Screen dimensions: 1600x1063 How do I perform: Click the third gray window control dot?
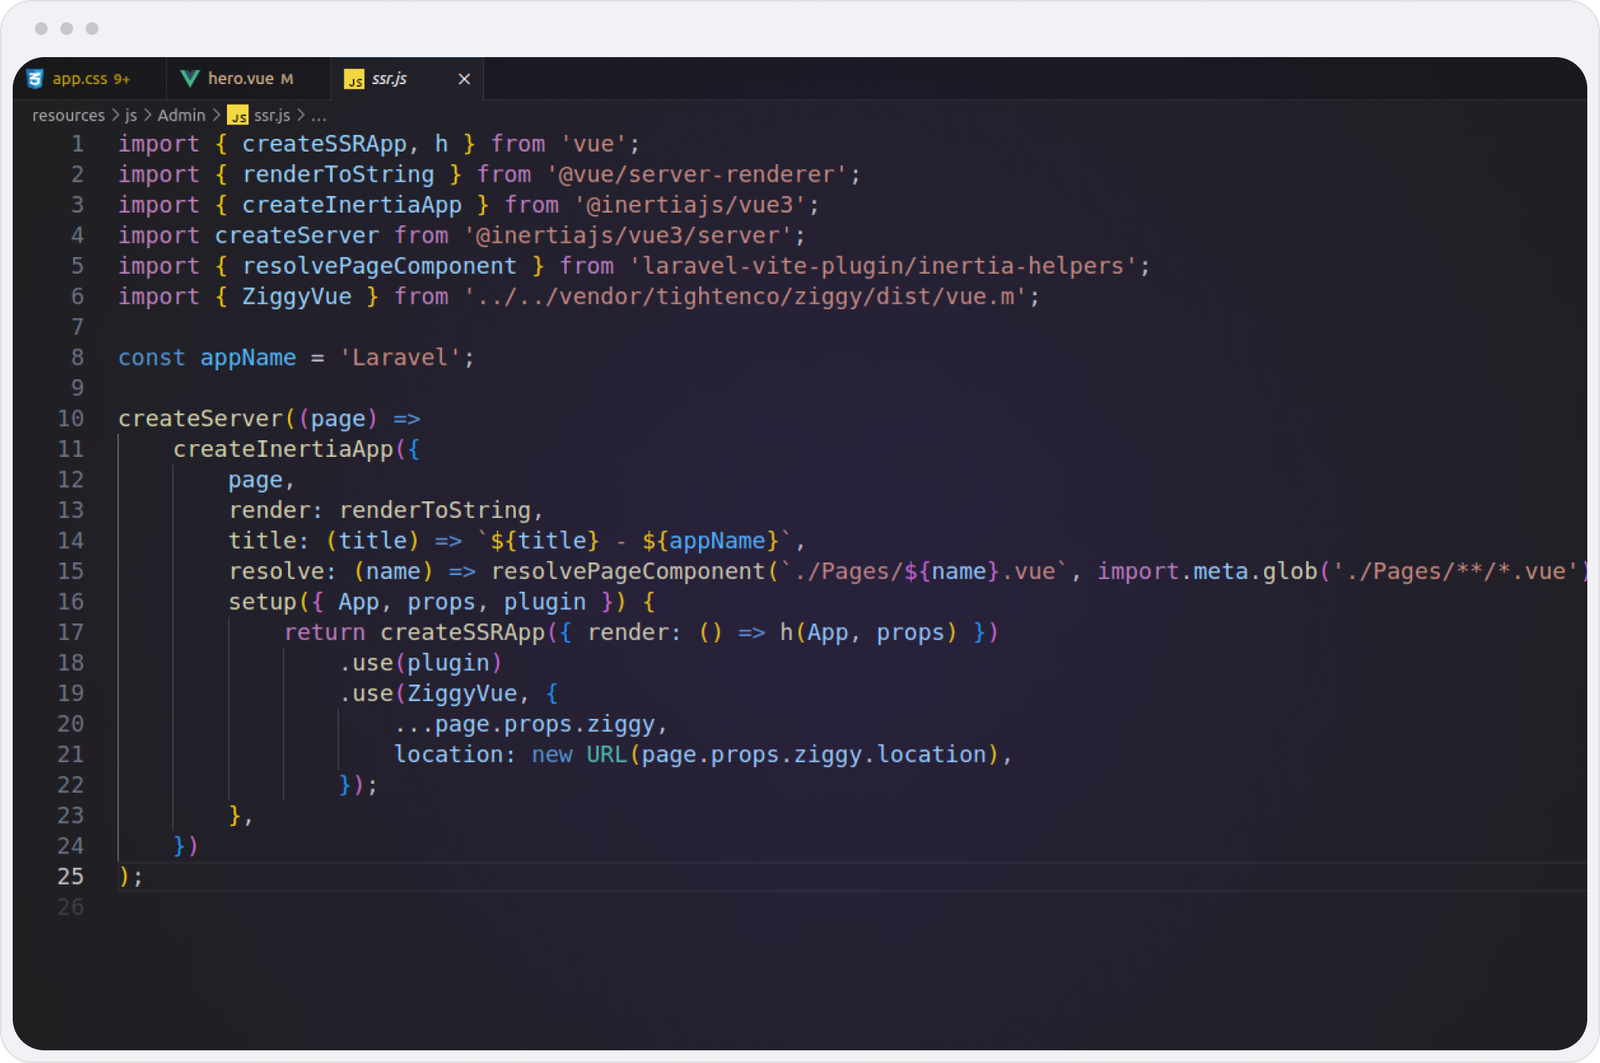click(x=92, y=29)
